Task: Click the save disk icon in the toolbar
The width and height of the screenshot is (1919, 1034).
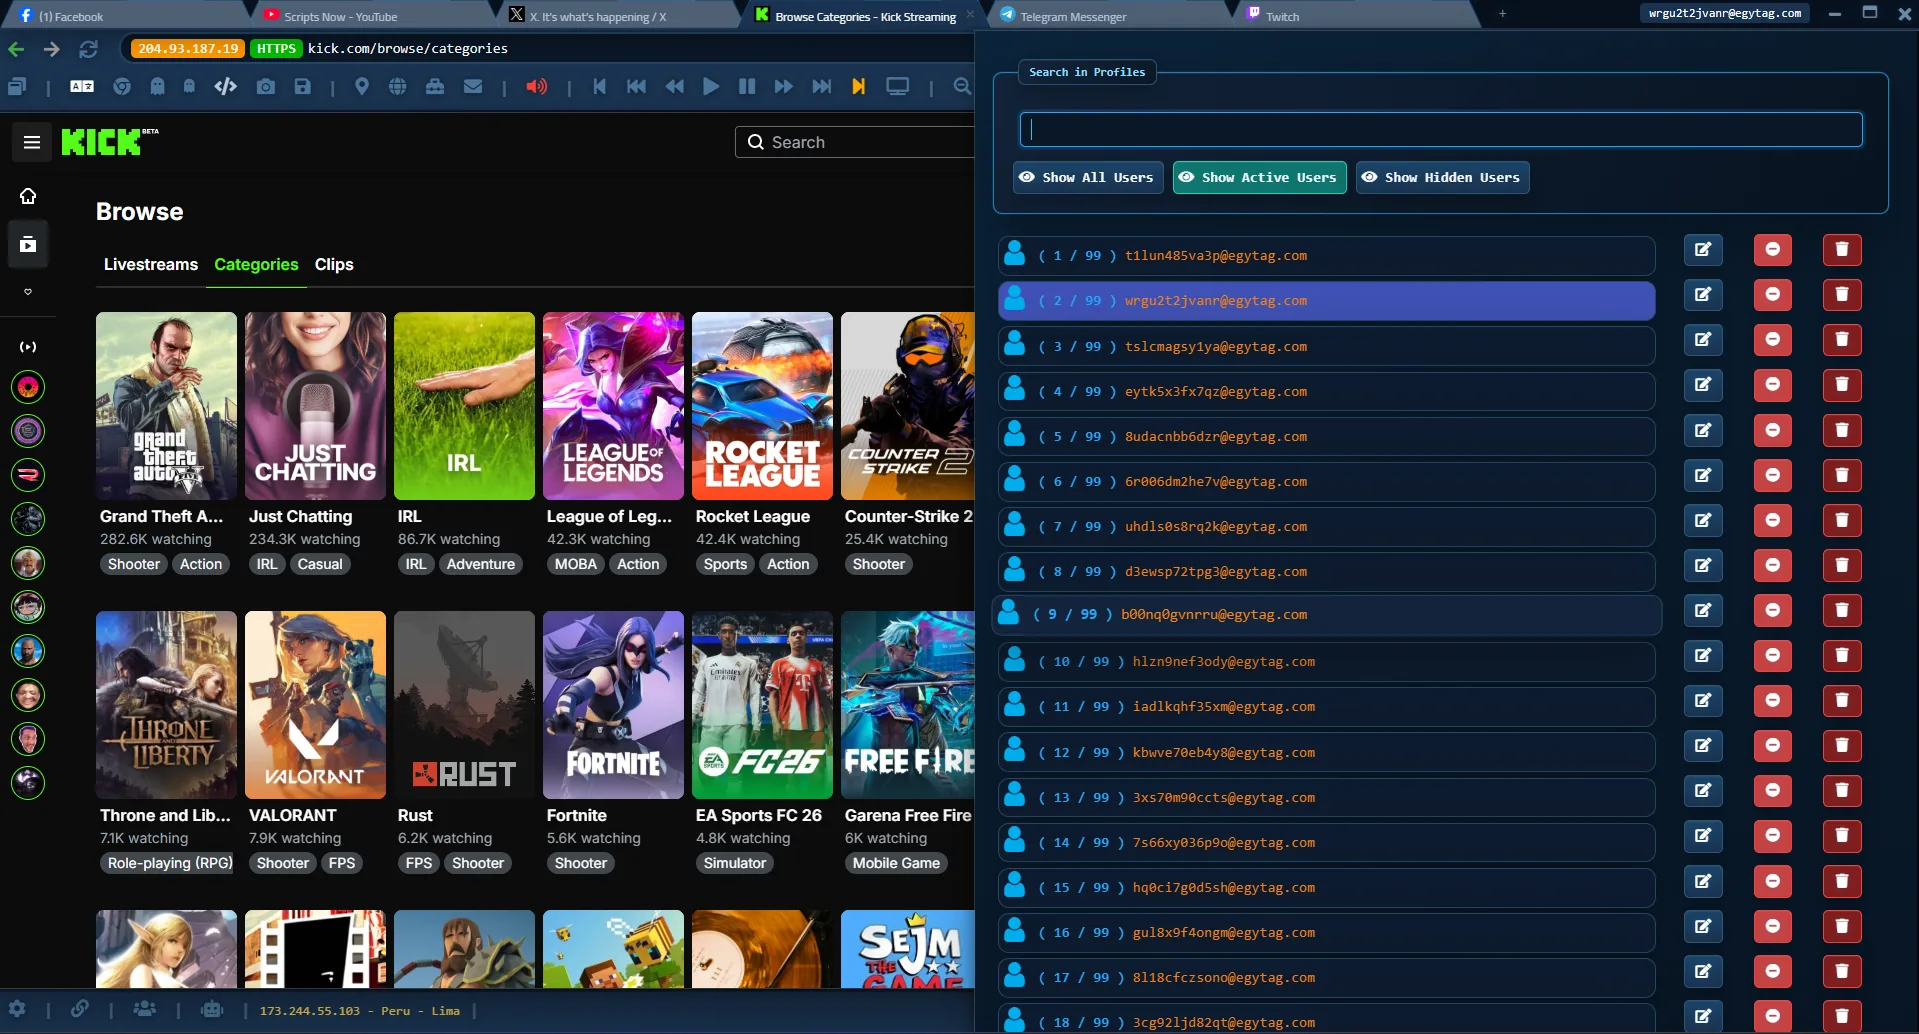Action: [x=303, y=87]
